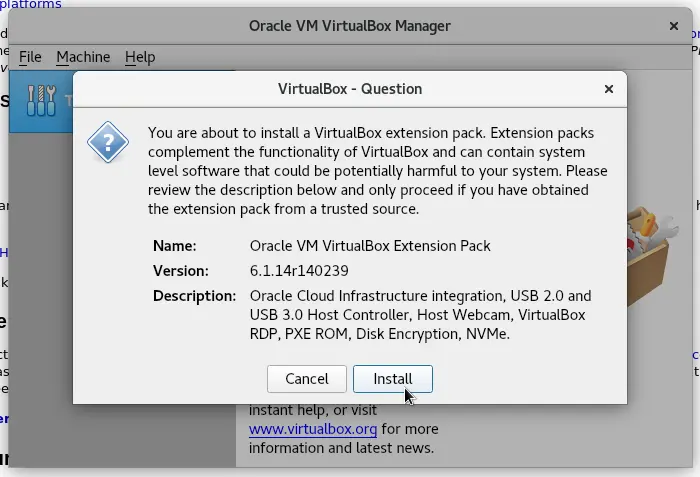700x477 pixels.
Task: Select the Tools icon in manager sidebar
Action: click(x=41, y=100)
